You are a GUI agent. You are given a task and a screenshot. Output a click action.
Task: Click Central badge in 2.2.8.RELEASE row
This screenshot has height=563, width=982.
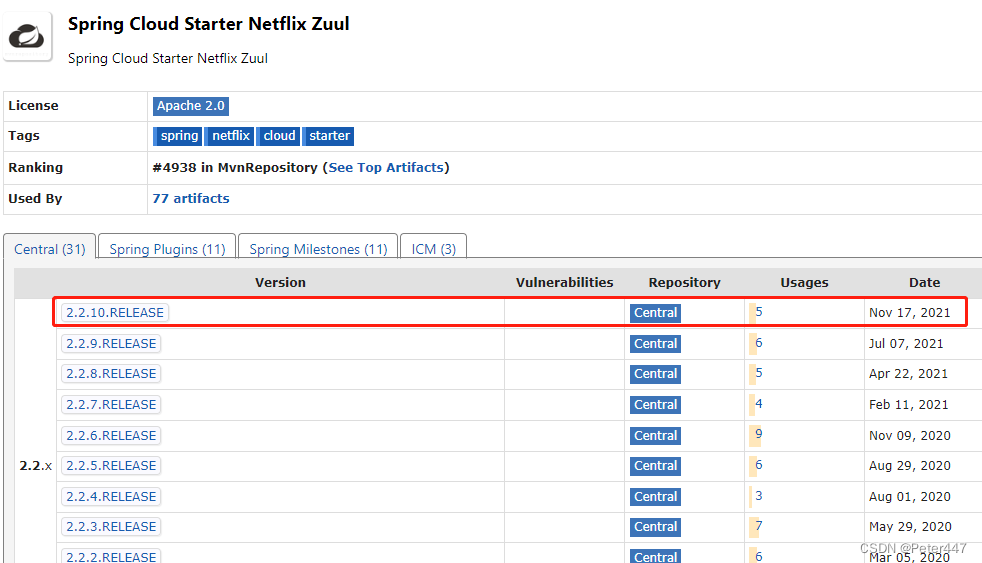click(x=655, y=373)
